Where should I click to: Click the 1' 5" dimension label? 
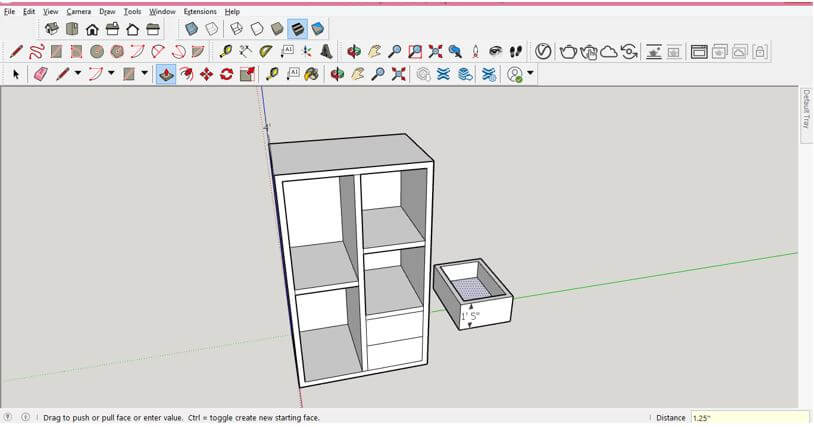[471, 315]
